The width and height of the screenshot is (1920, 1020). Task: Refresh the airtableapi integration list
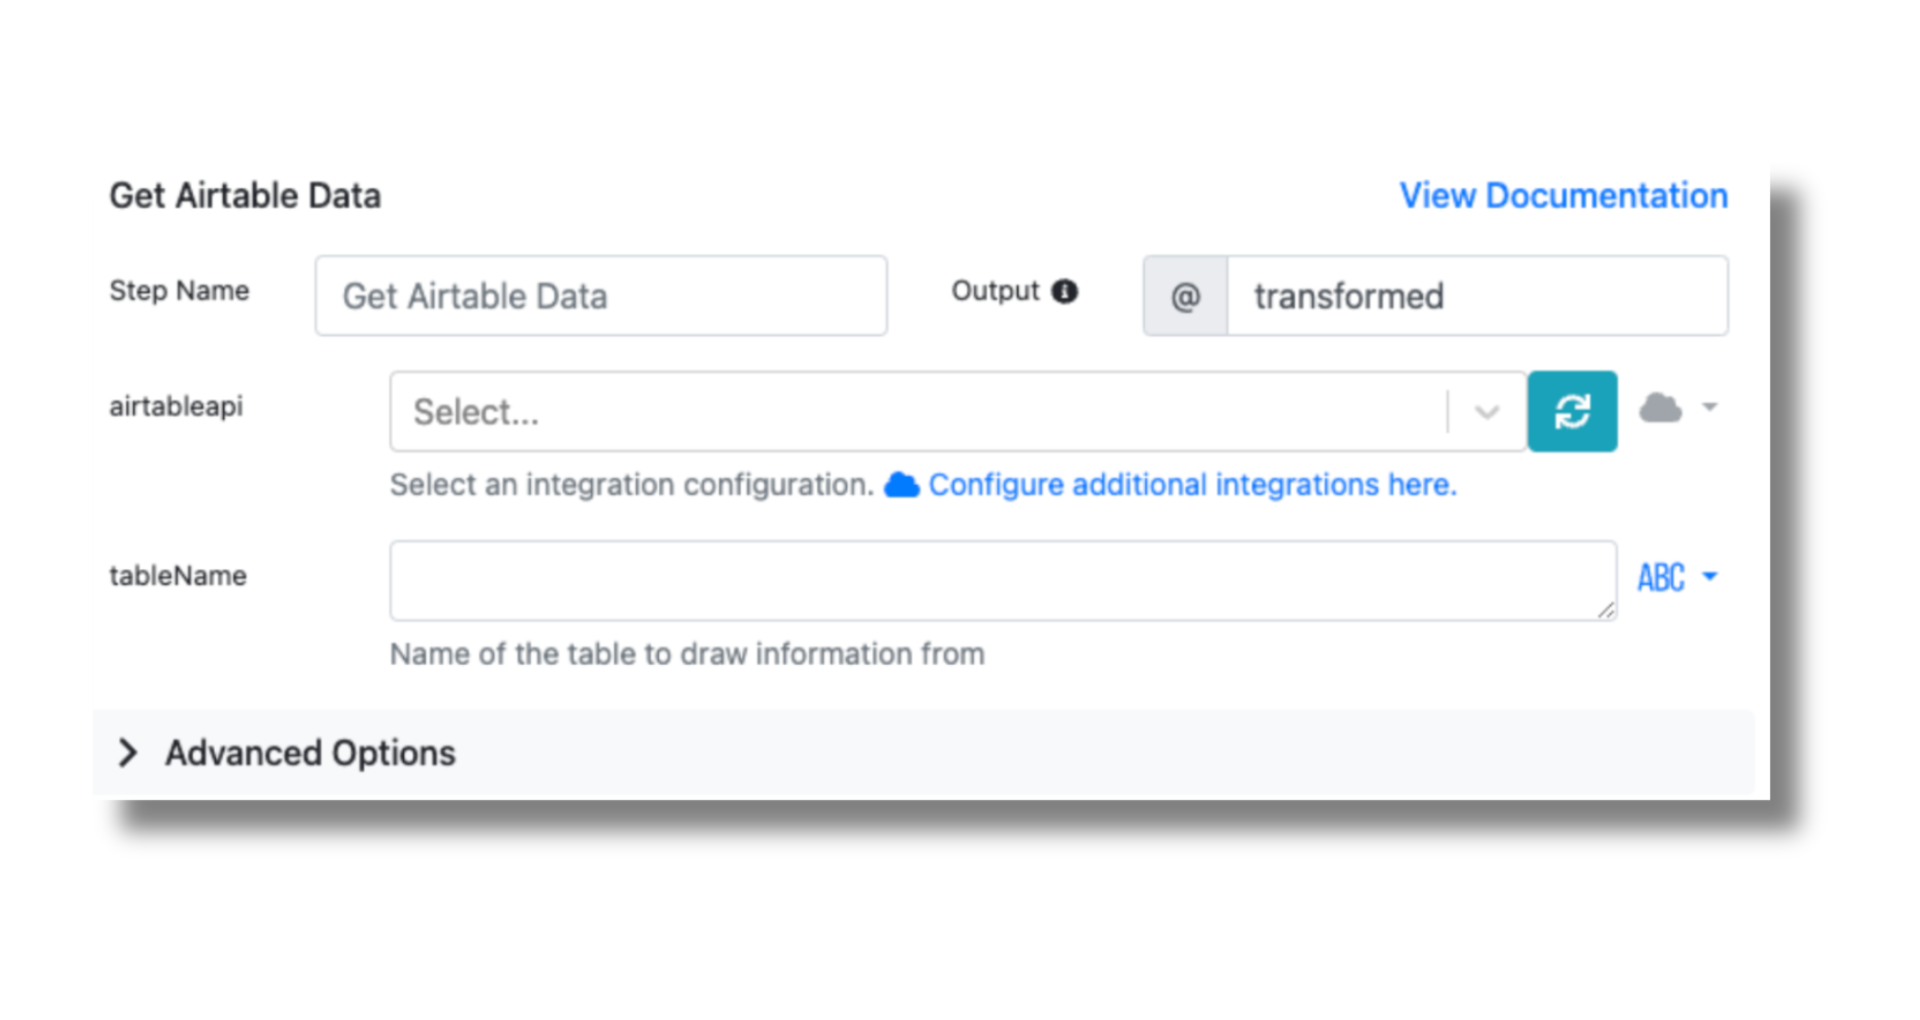click(x=1572, y=411)
